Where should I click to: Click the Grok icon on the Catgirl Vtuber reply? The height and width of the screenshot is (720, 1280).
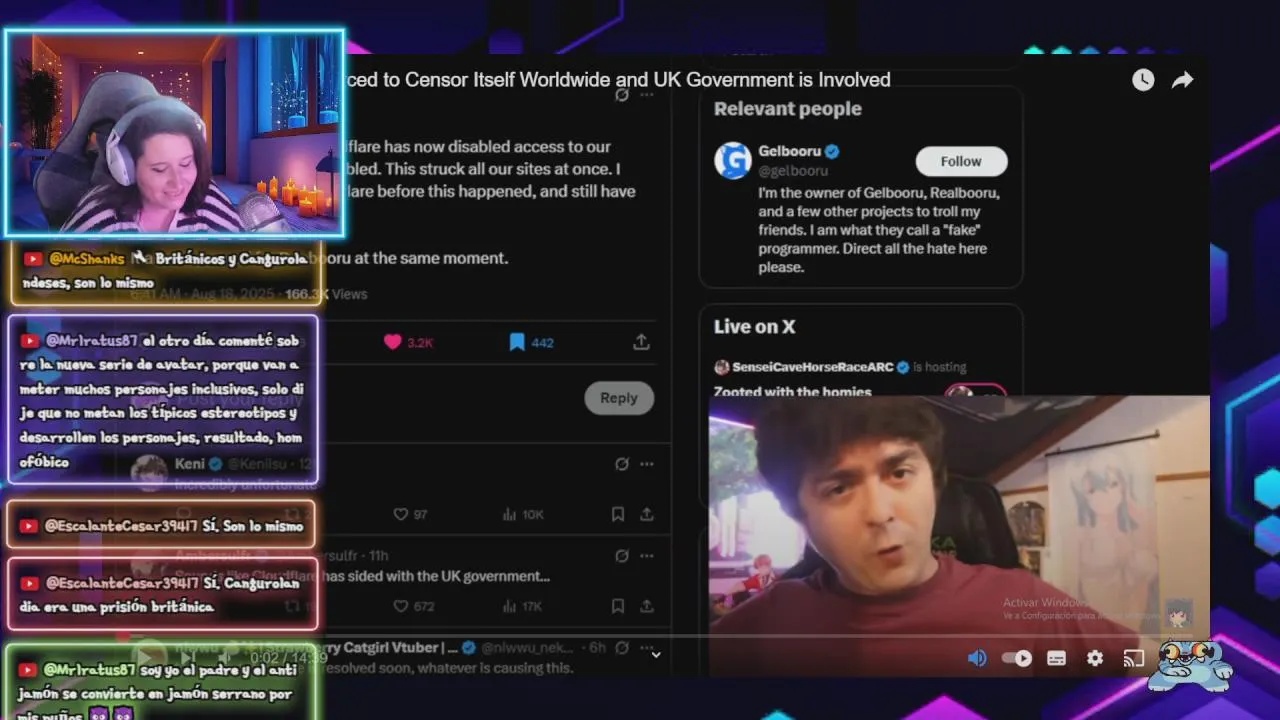pos(622,647)
